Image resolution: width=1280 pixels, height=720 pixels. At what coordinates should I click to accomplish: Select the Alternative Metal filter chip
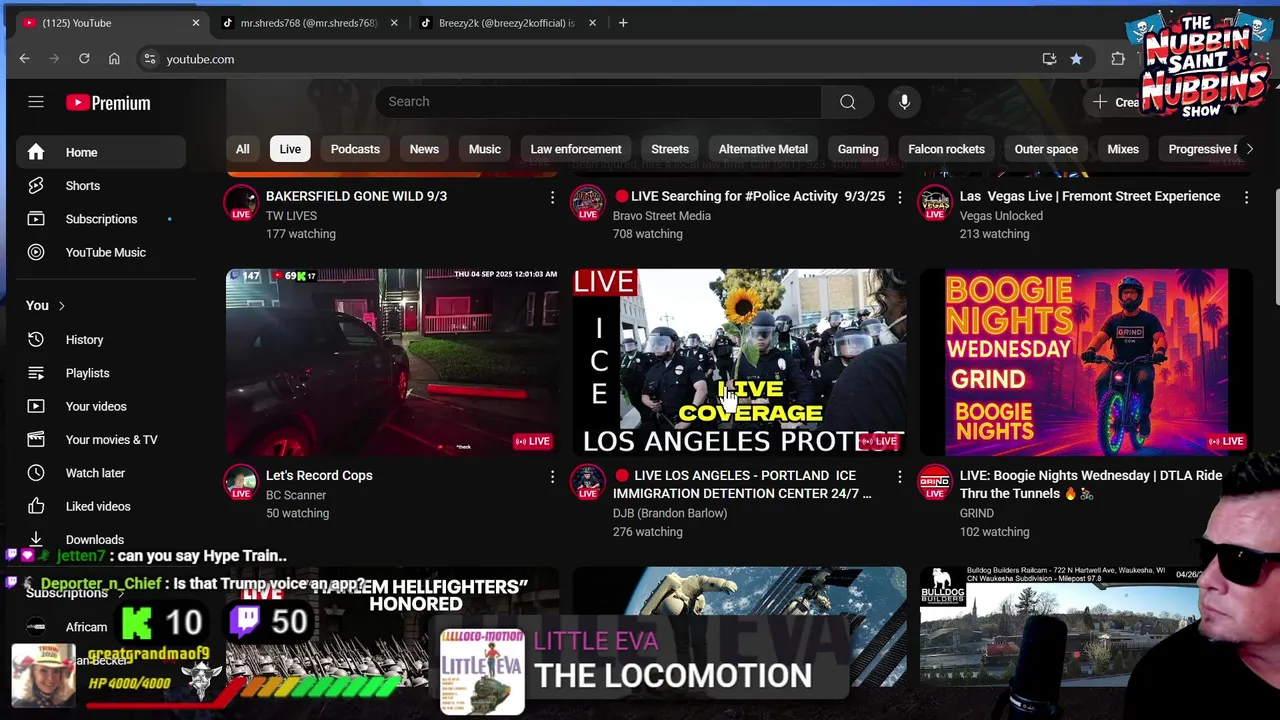(x=763, y=149)
